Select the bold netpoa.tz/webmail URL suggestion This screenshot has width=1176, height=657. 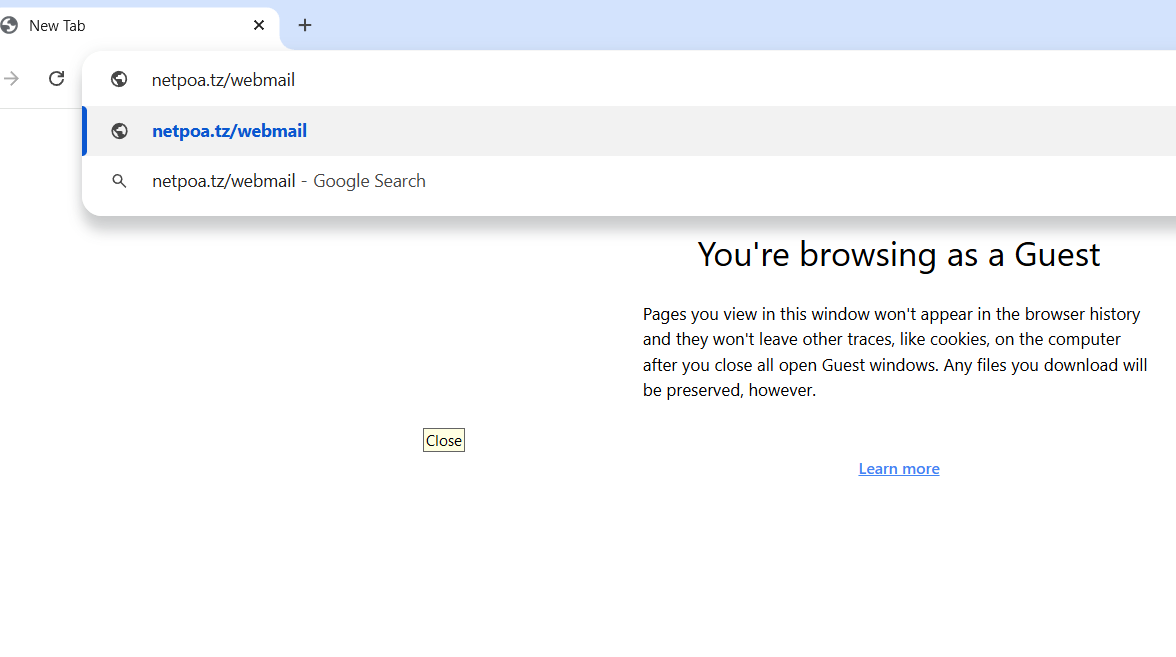tap(229, 131)
